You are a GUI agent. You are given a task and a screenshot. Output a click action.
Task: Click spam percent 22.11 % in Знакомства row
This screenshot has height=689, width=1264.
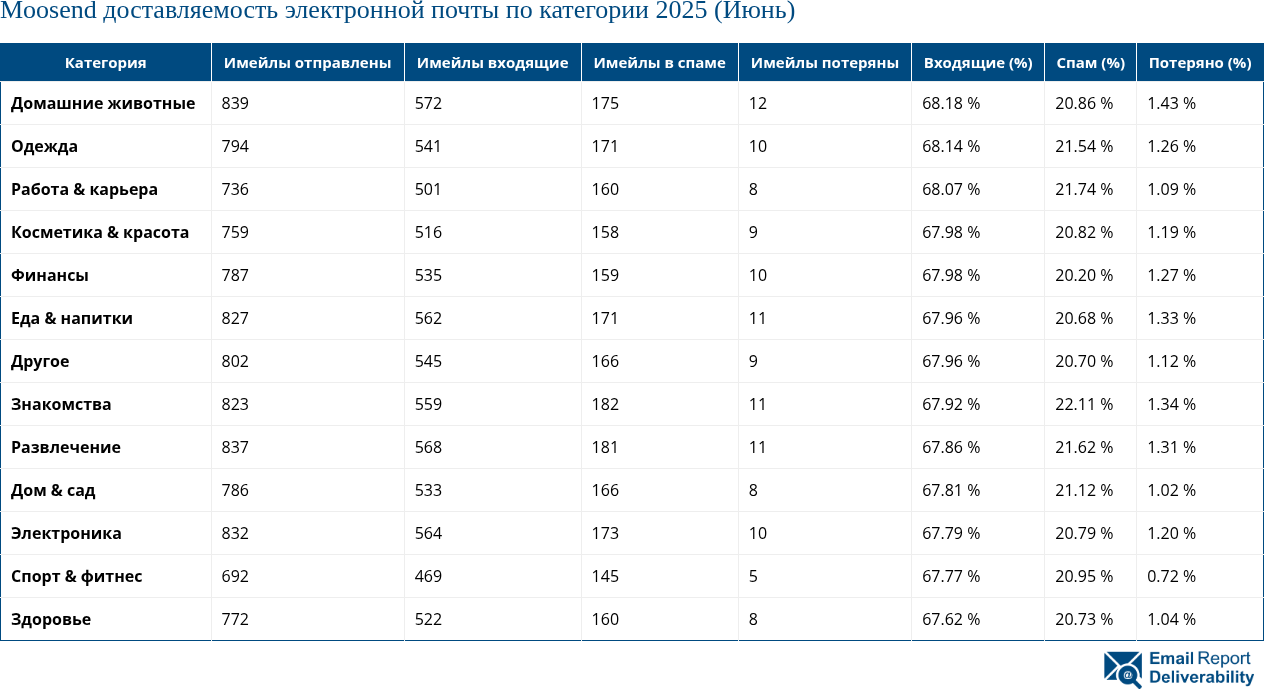coord(1084,404)
